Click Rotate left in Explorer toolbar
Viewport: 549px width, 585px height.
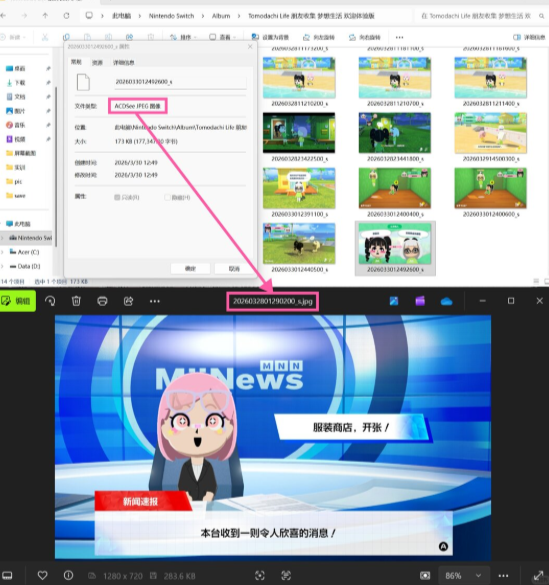[319, 37]
